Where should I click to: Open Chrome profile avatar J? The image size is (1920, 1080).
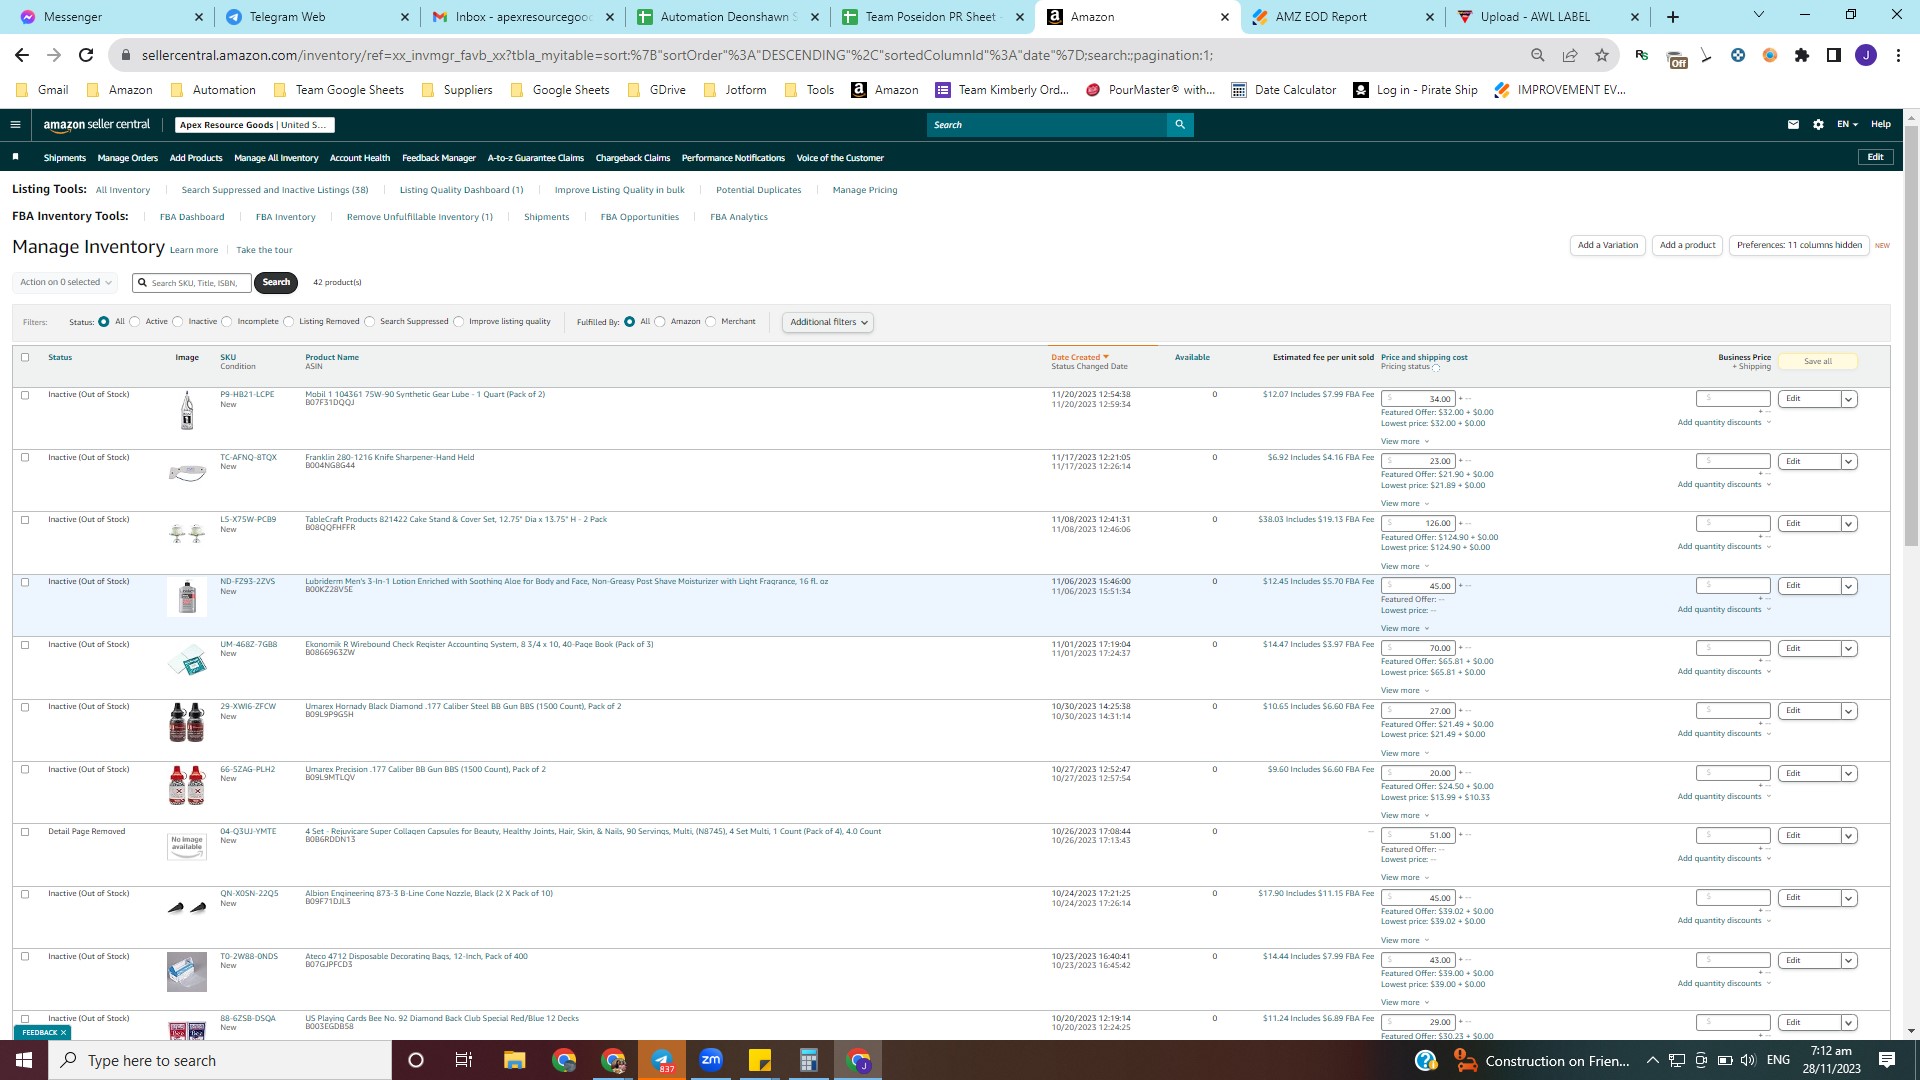tap(1866, 55)
